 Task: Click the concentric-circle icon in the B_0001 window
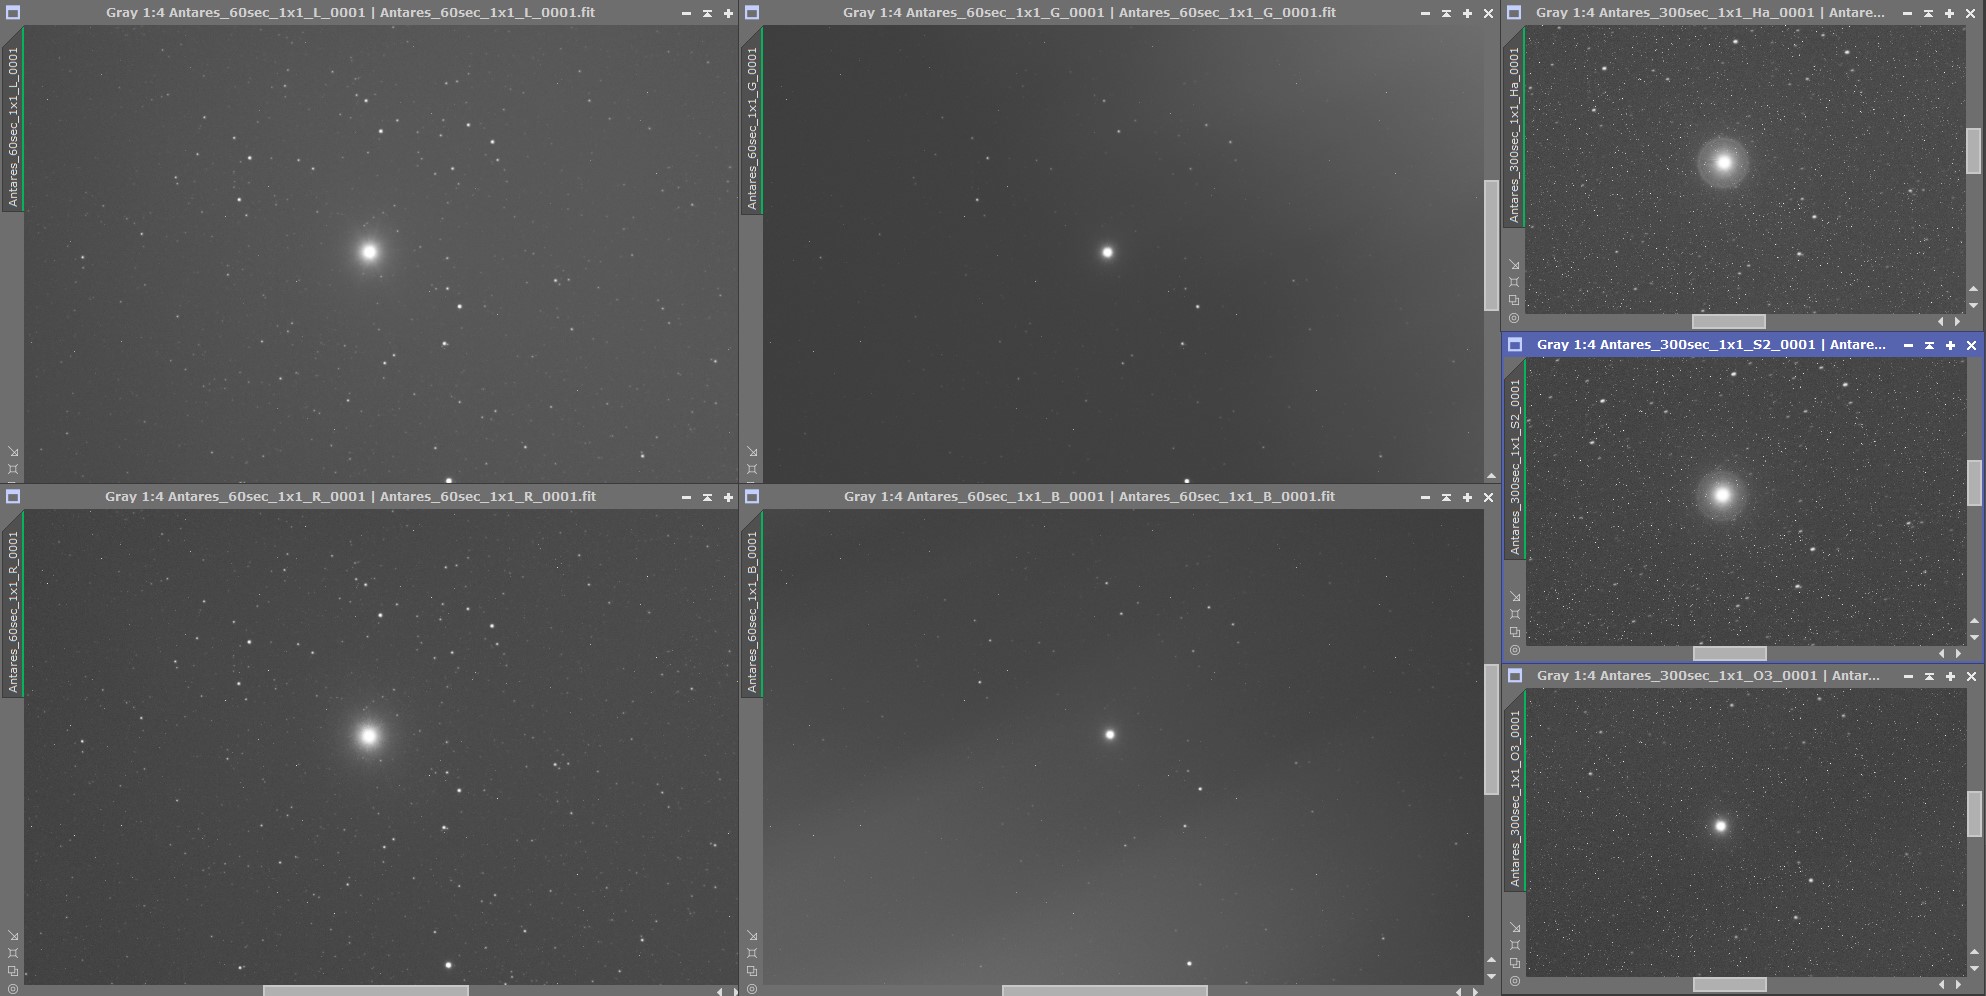click(x=752, y=989)
